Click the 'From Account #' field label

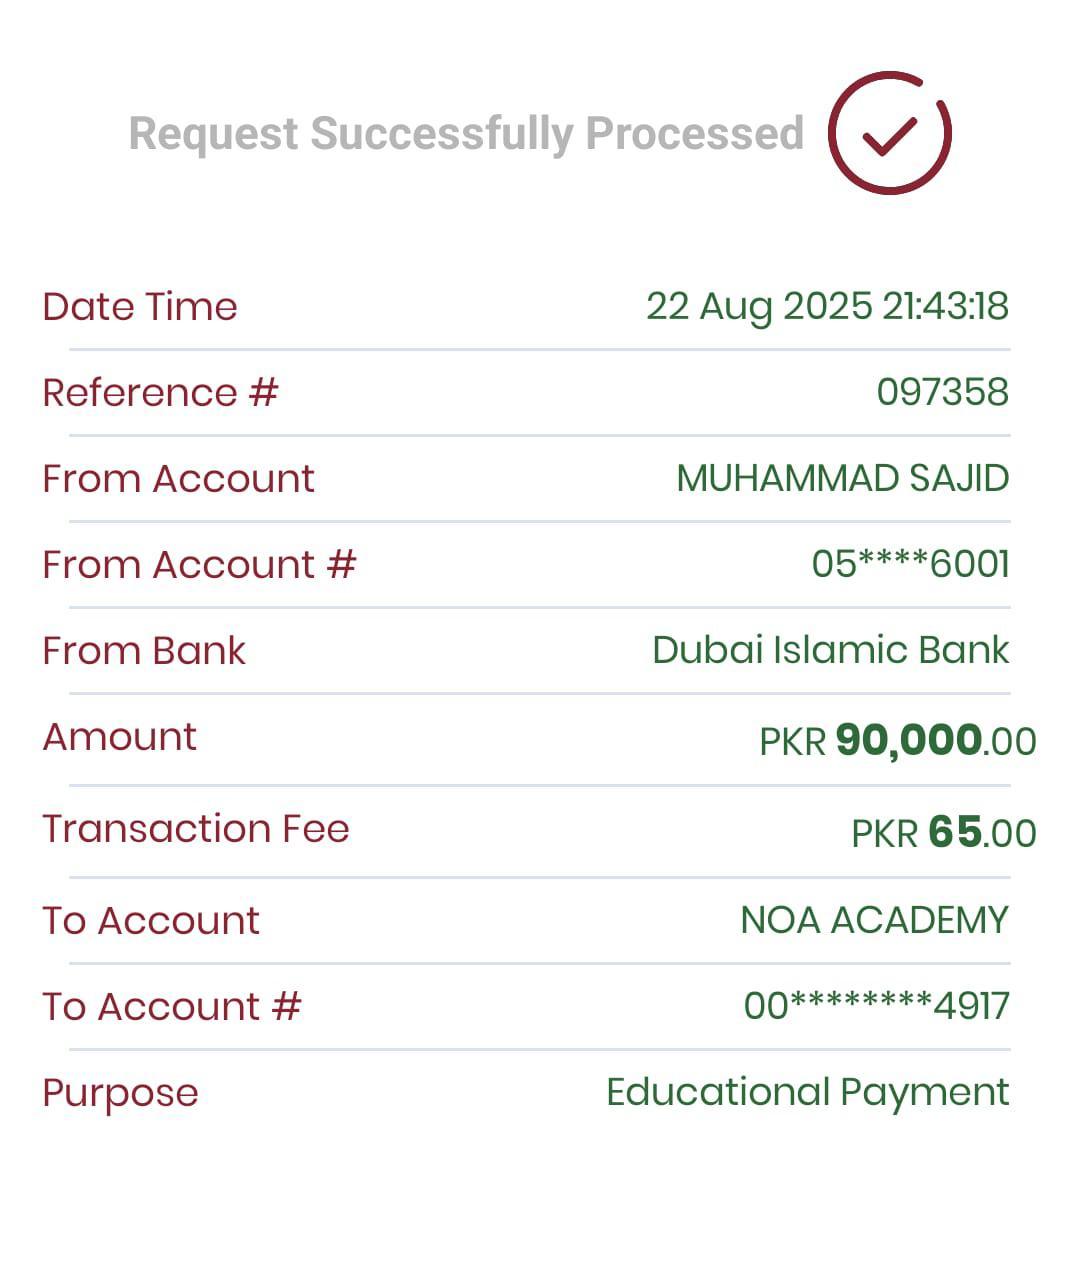199,564
